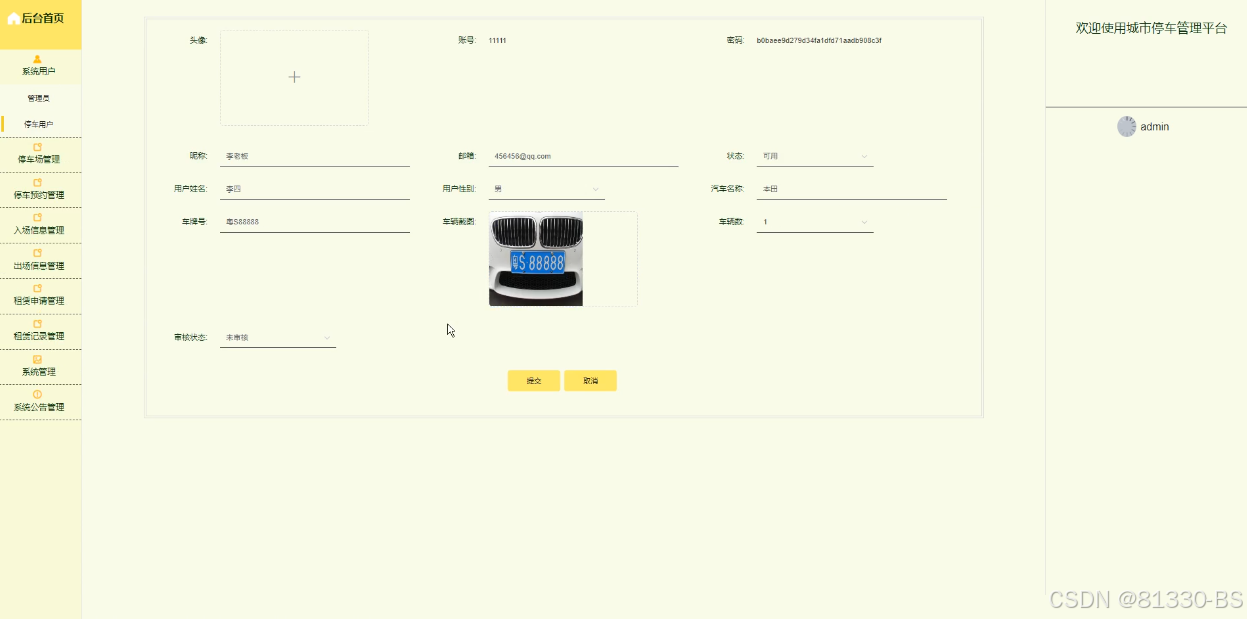Image resolution: width=1247 pixels, height=619 pixels.
Task: Click the icon above 系统管理
Action: click(x=38, y=359)
